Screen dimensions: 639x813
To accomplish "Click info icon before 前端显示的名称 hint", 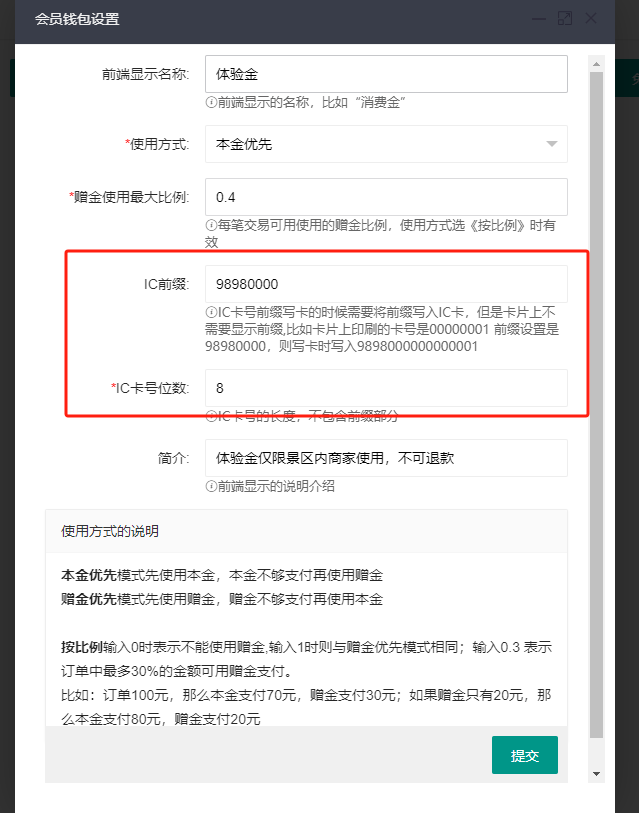I will (x=211, y=102).
